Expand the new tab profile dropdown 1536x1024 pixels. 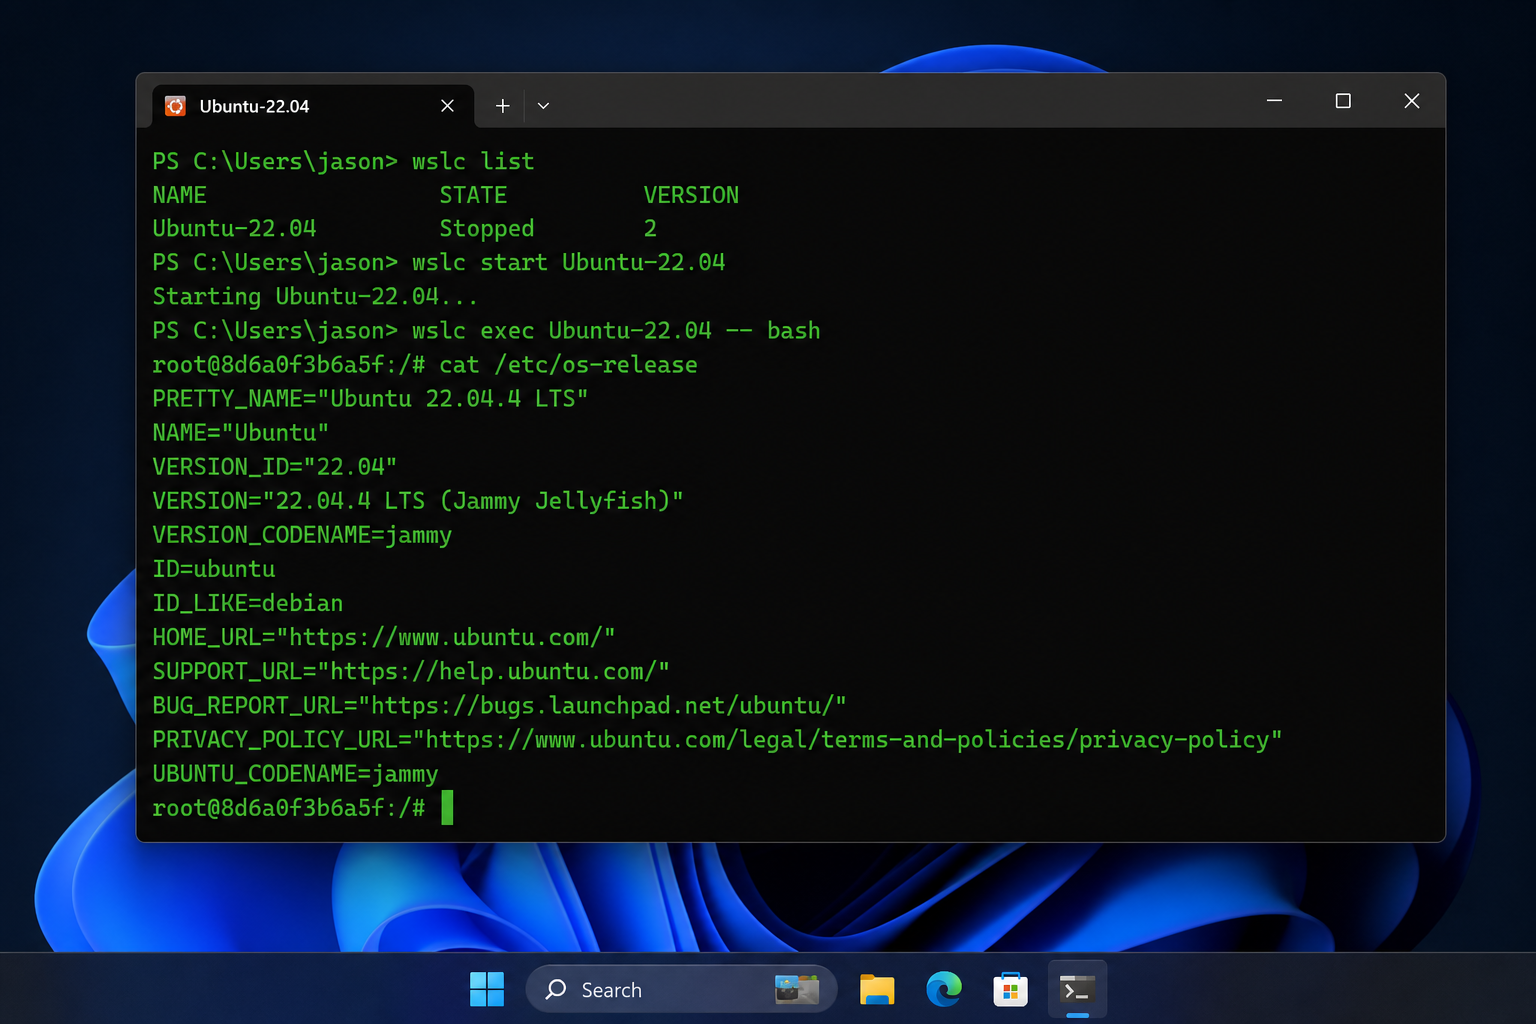point(543,106)
